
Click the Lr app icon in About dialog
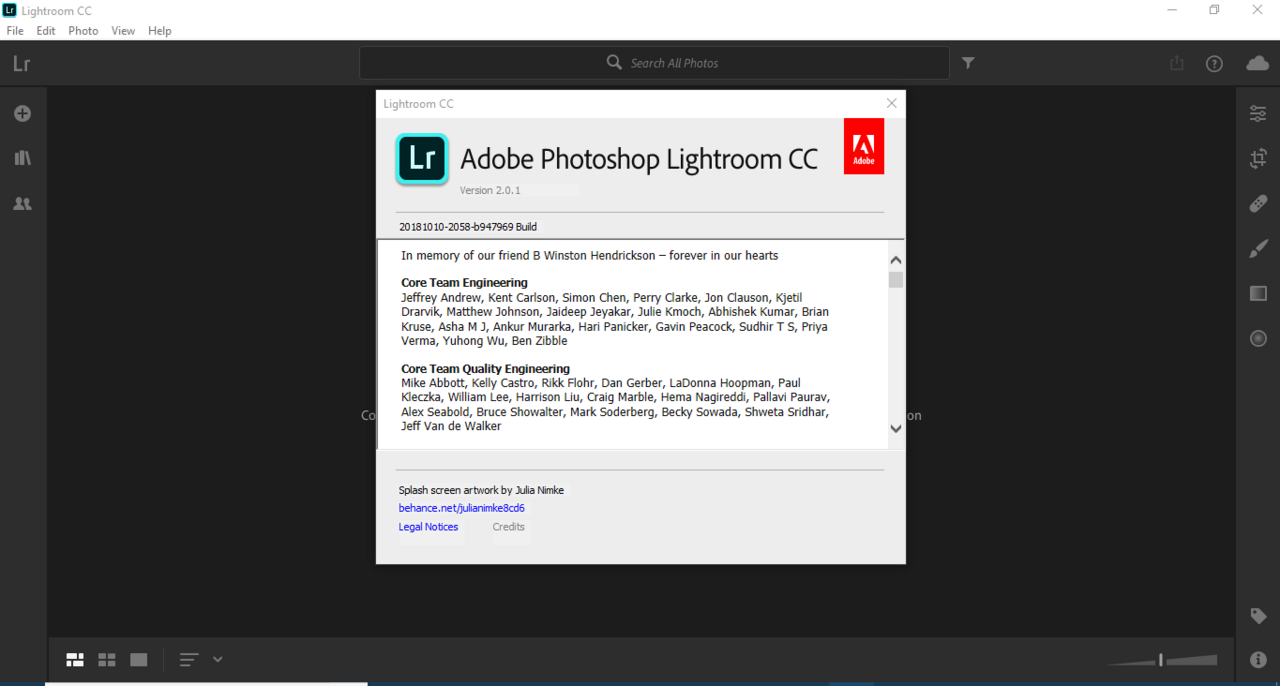422,159
